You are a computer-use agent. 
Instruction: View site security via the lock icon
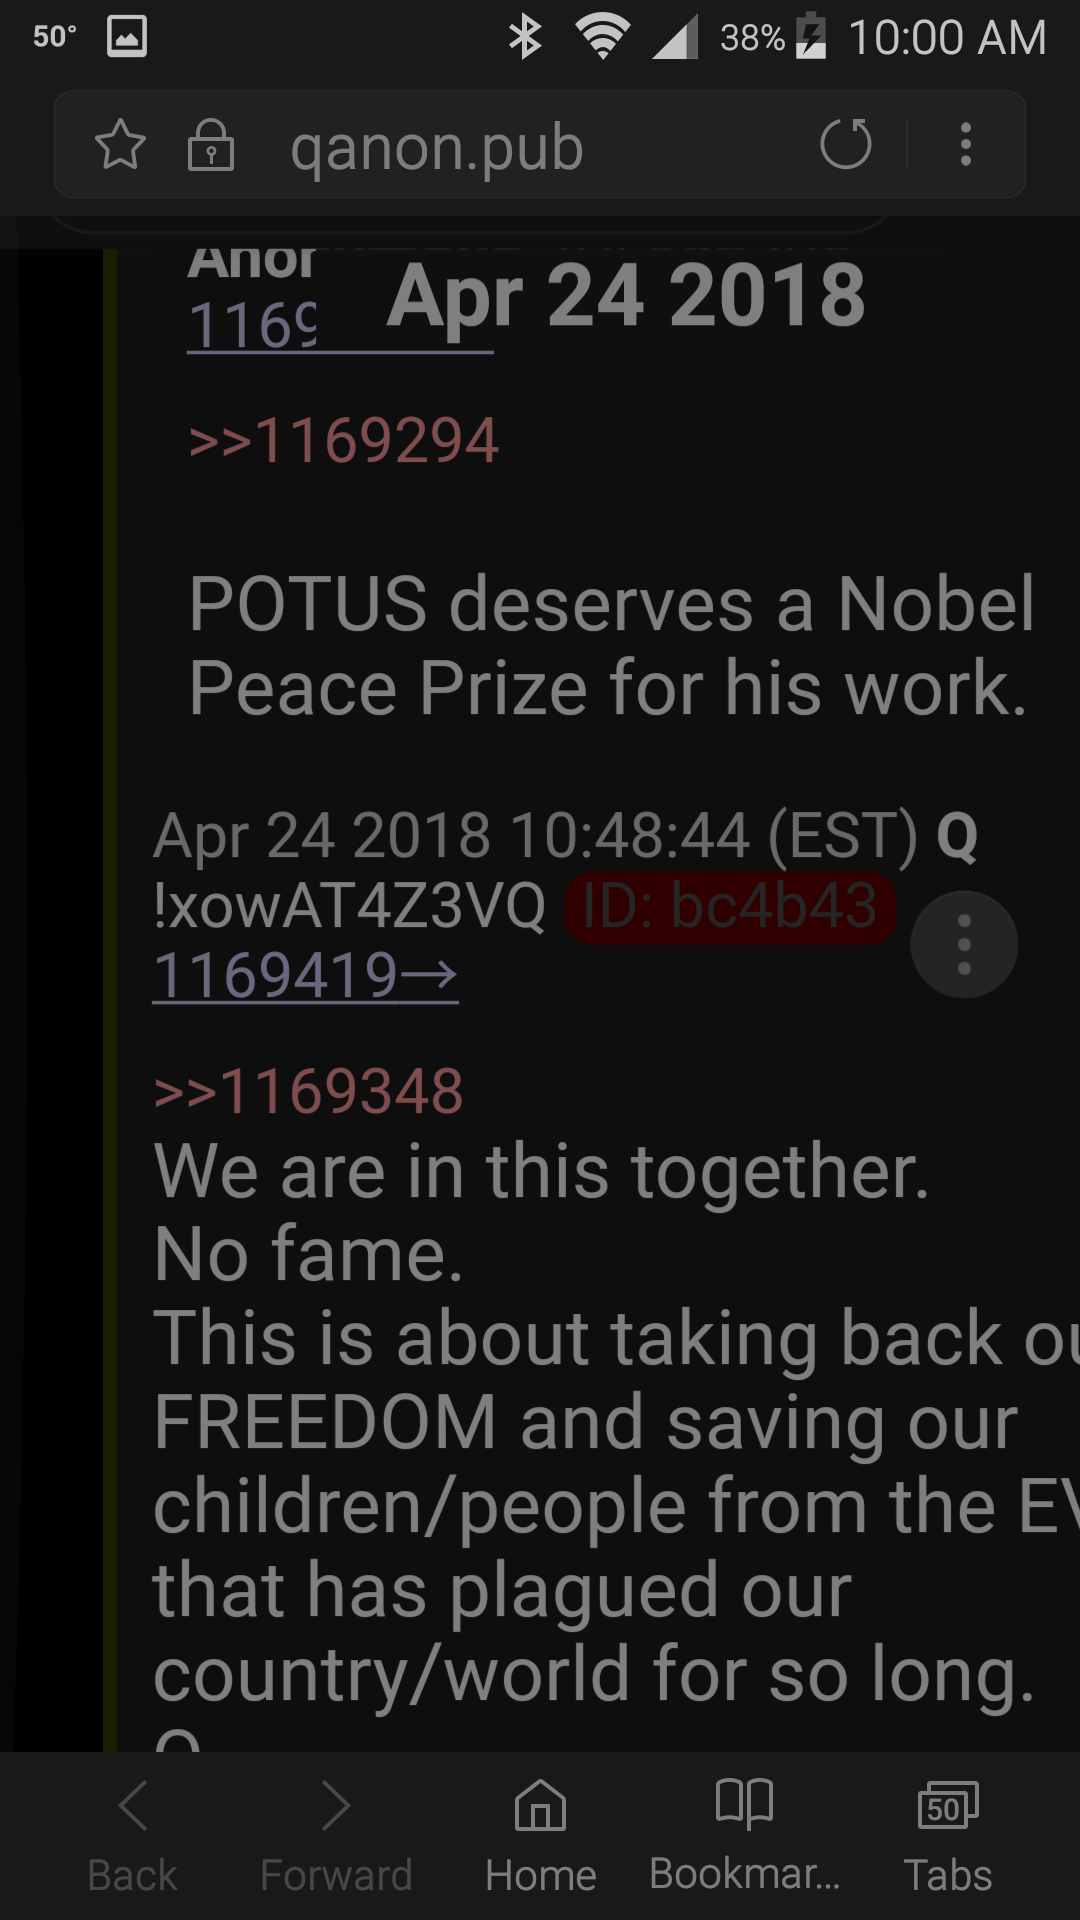211,145
